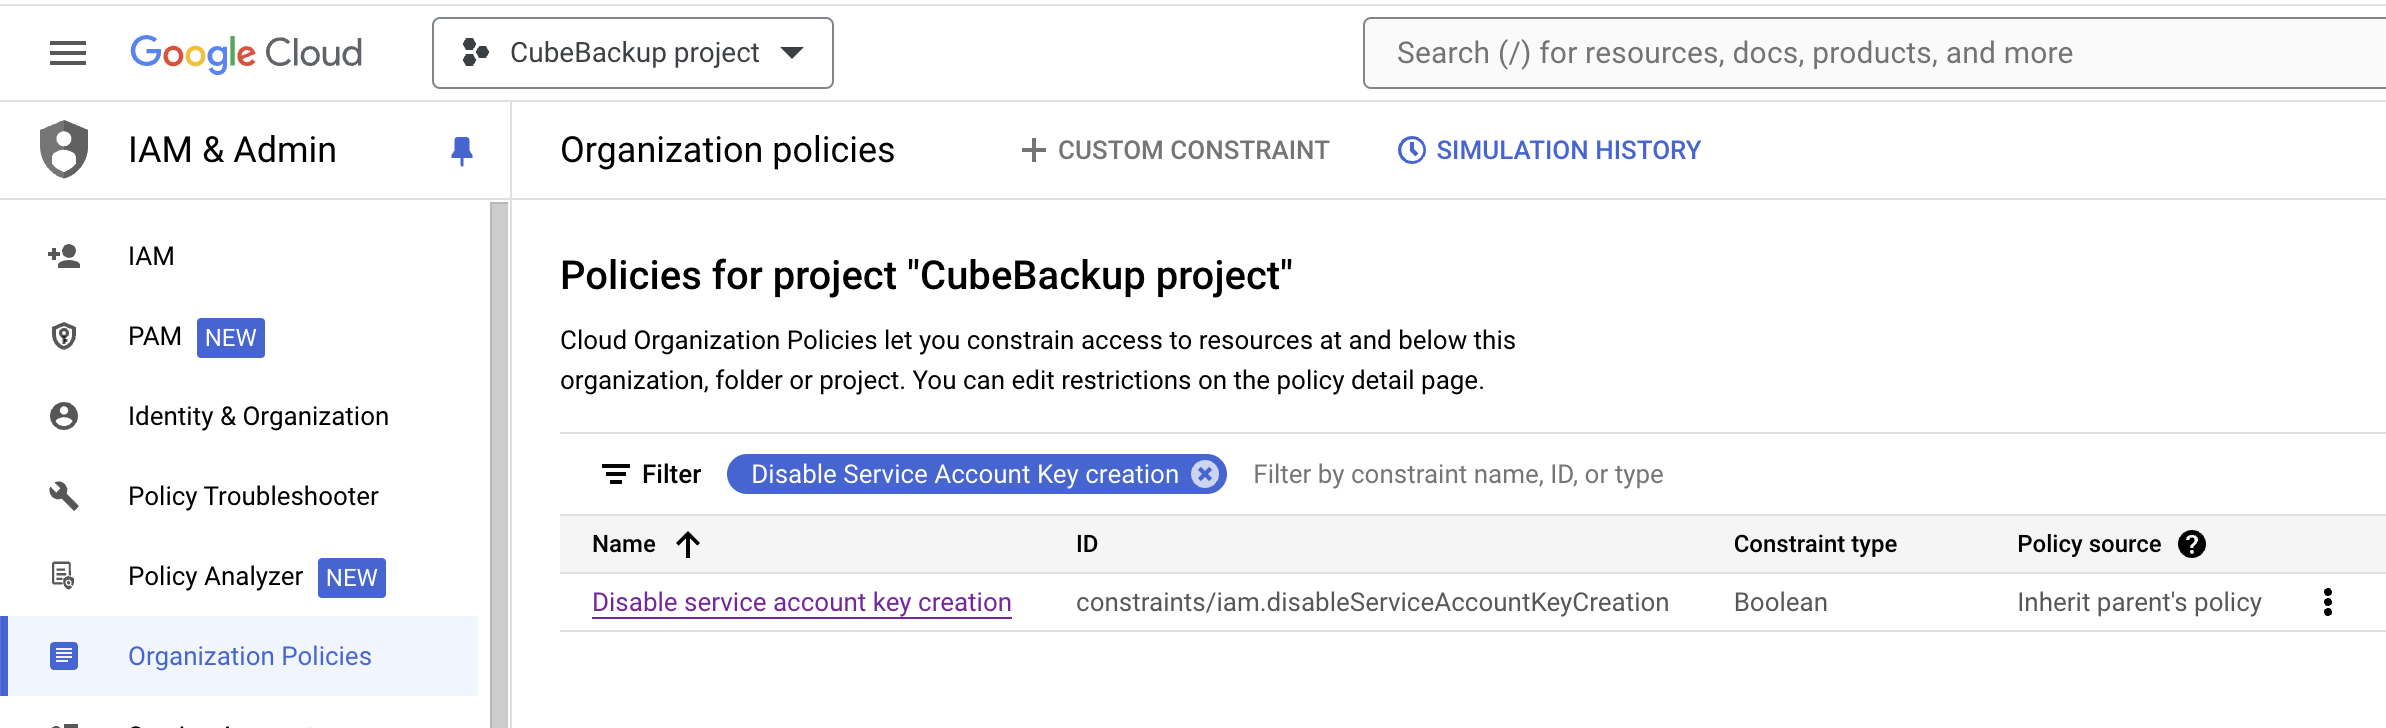Click the Filter lines icon

click(x=615, y=474)
